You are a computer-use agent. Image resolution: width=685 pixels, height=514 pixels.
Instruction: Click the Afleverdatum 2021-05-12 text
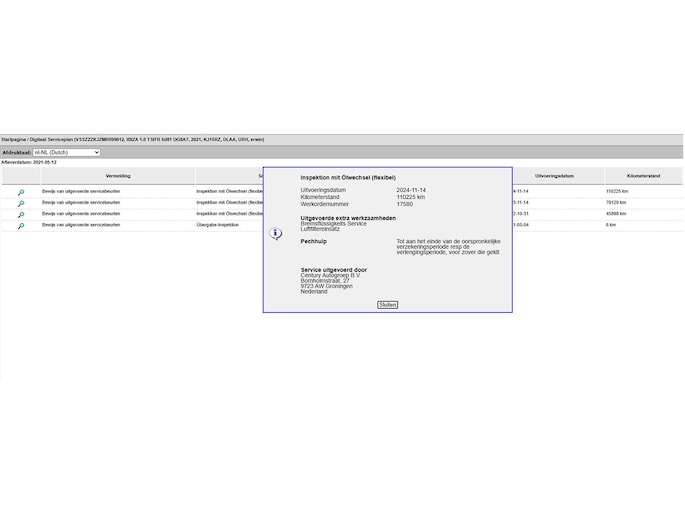29,162
